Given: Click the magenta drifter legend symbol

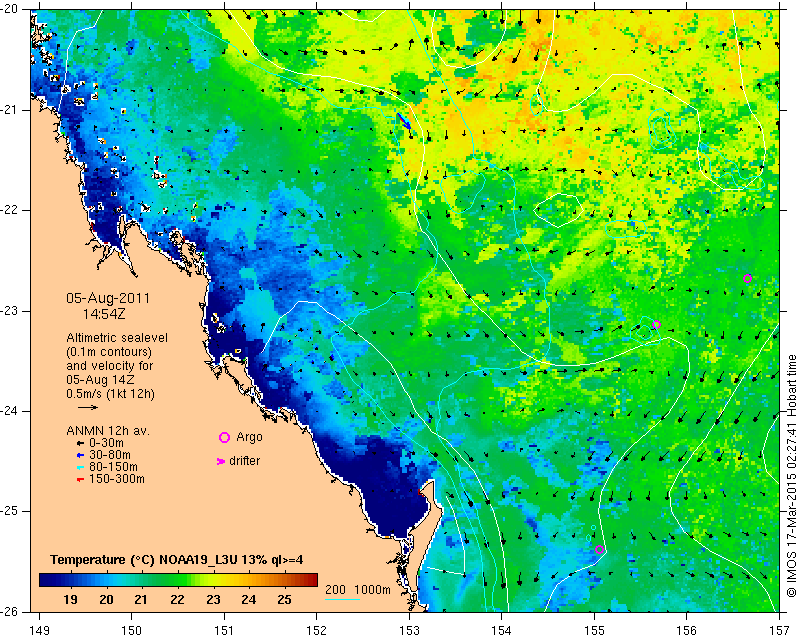Looking at the screenshot, I should (x=221, y=461).
